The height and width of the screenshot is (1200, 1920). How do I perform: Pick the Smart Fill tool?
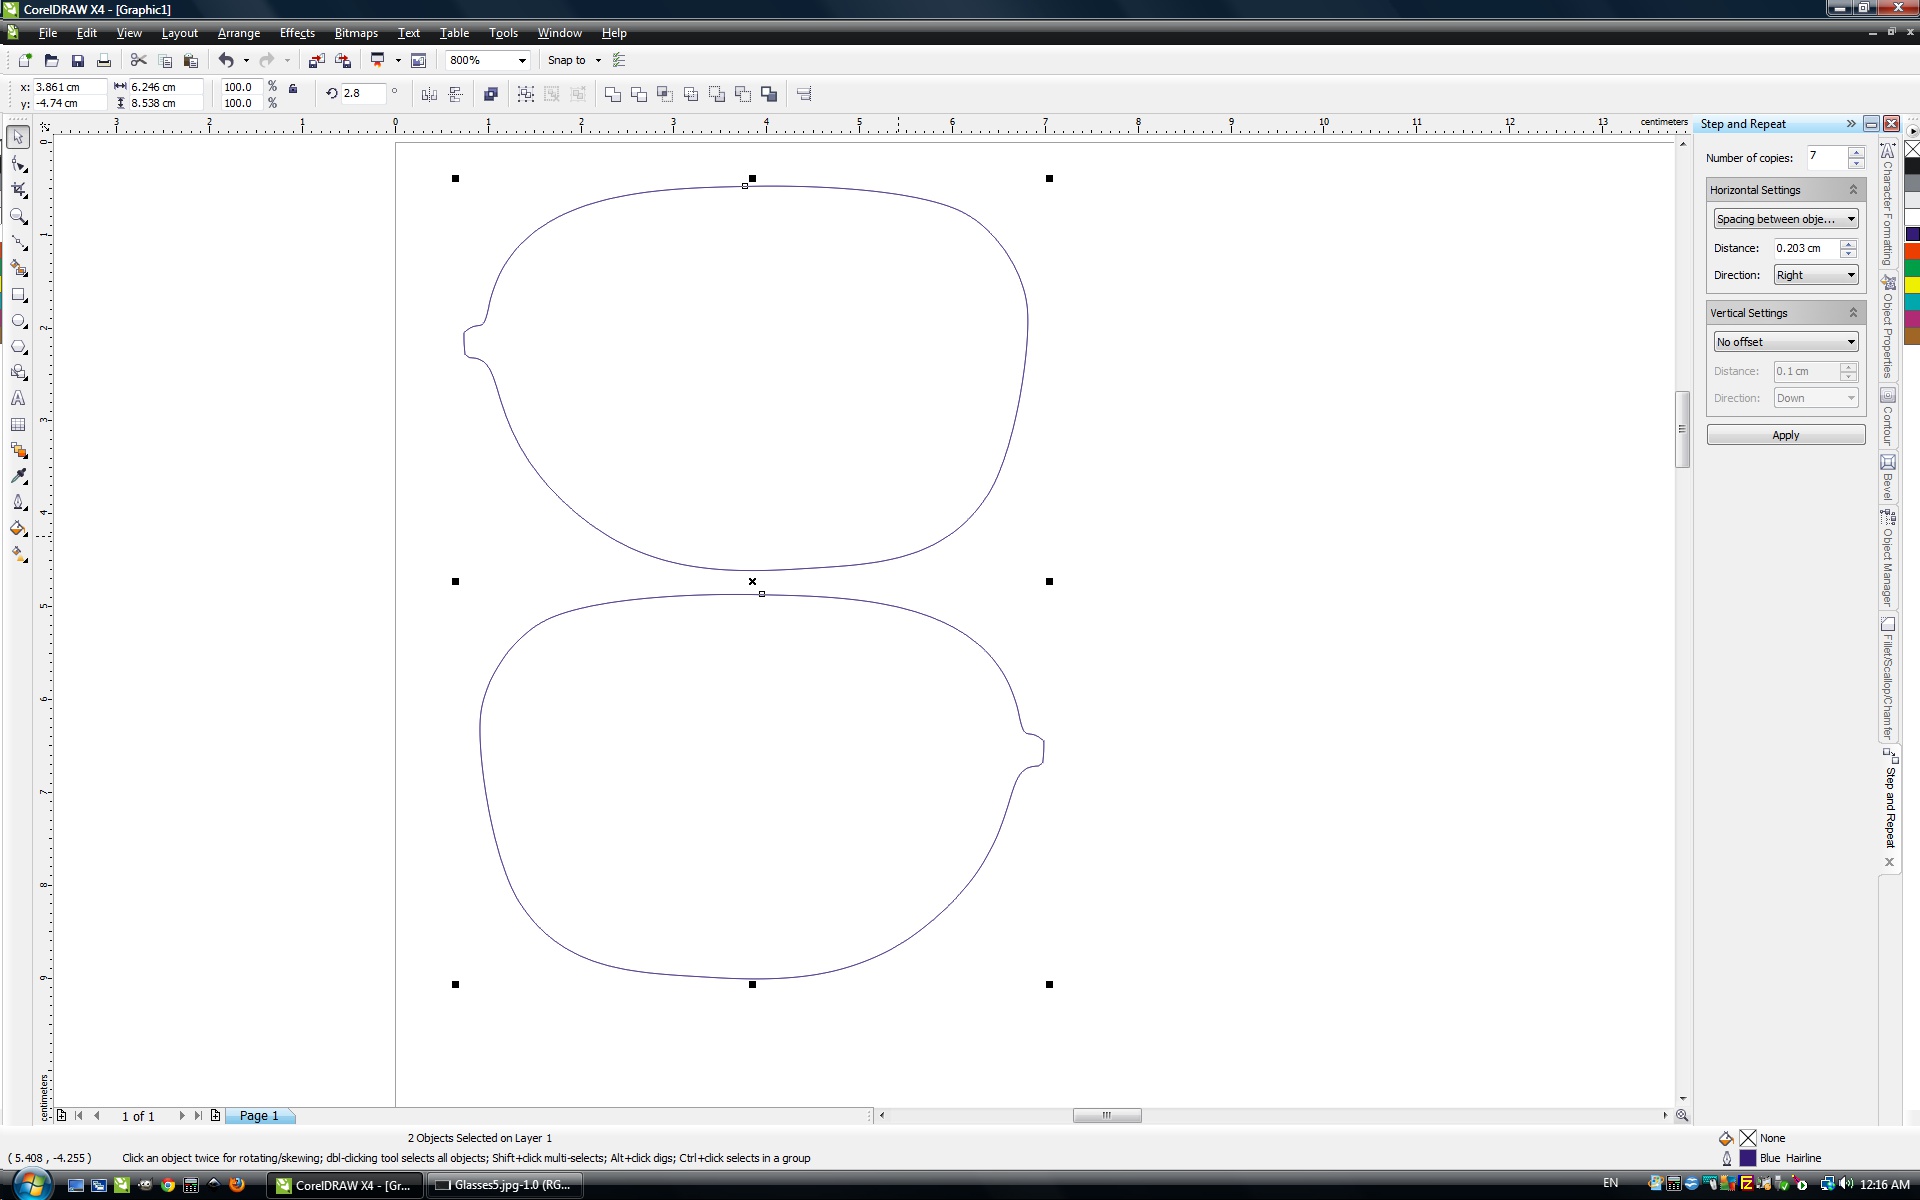click(18, 268)
